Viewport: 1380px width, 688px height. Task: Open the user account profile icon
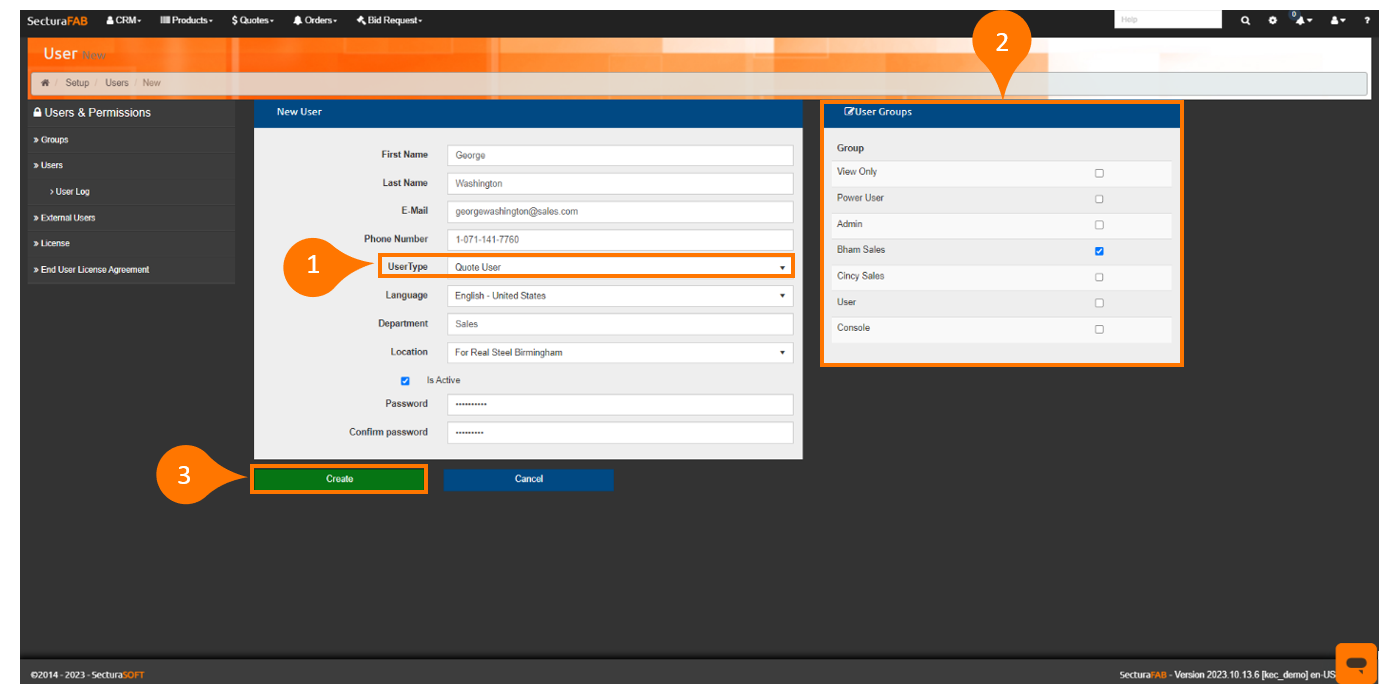pyautogui.click(x=1337, y=20)
